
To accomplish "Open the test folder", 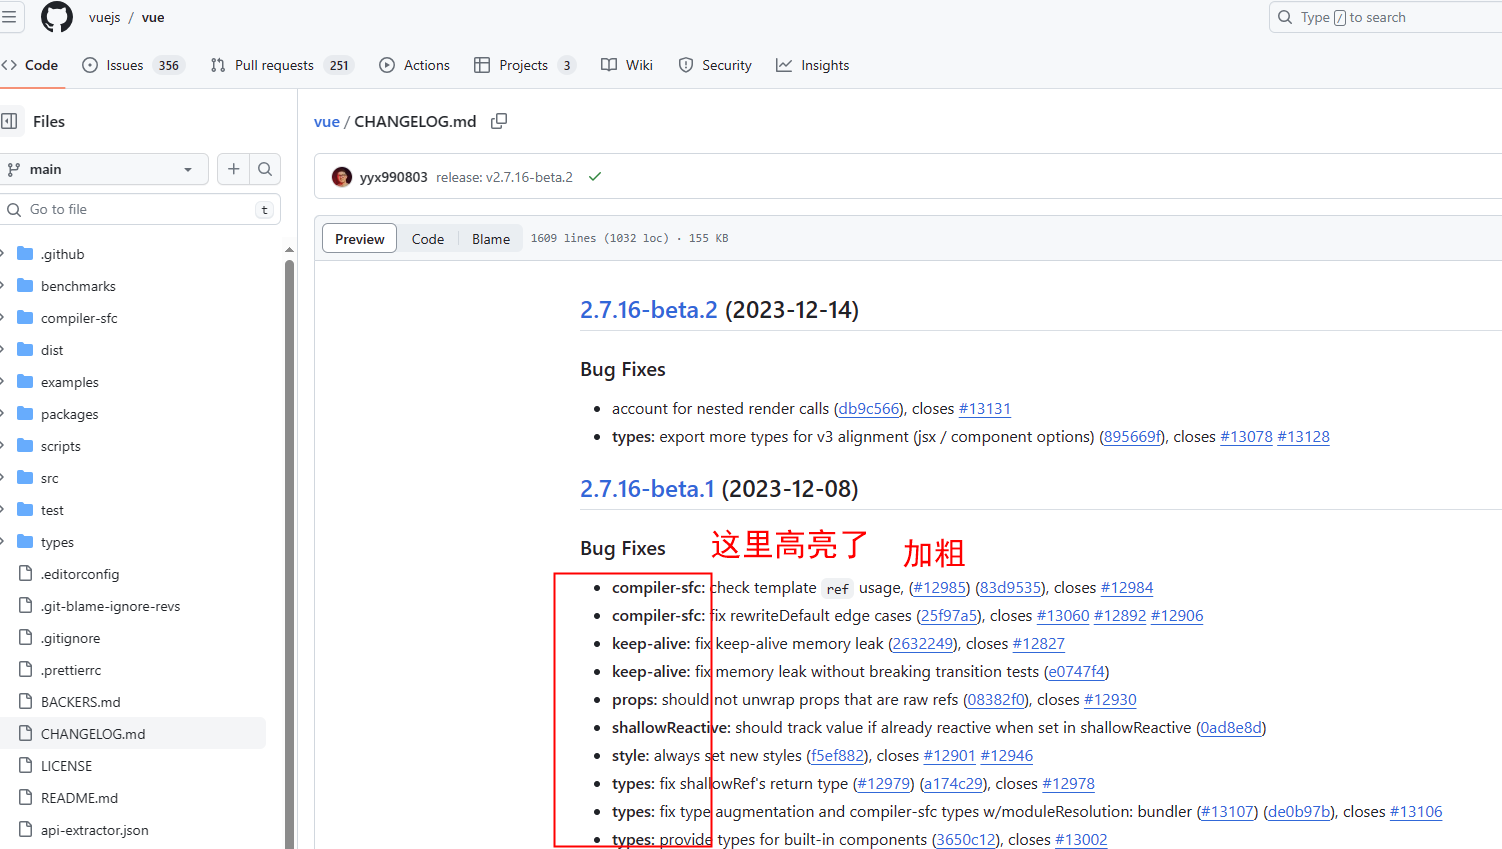I will coord(52,510).
